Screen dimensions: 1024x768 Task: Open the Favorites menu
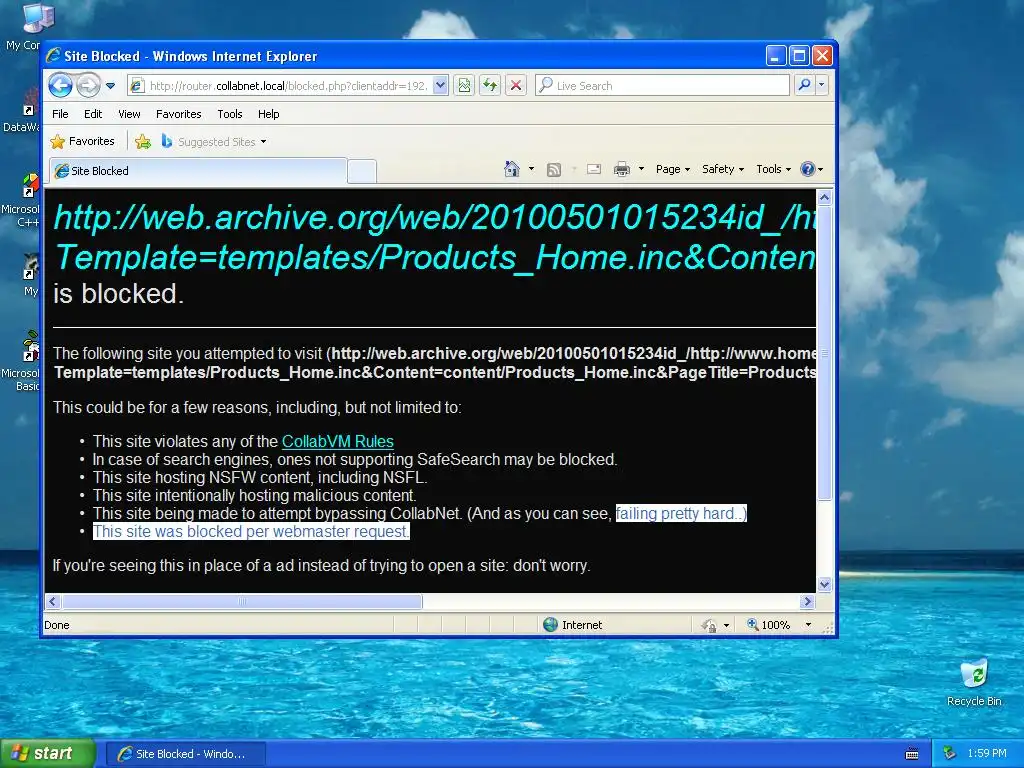click(178, 114)
